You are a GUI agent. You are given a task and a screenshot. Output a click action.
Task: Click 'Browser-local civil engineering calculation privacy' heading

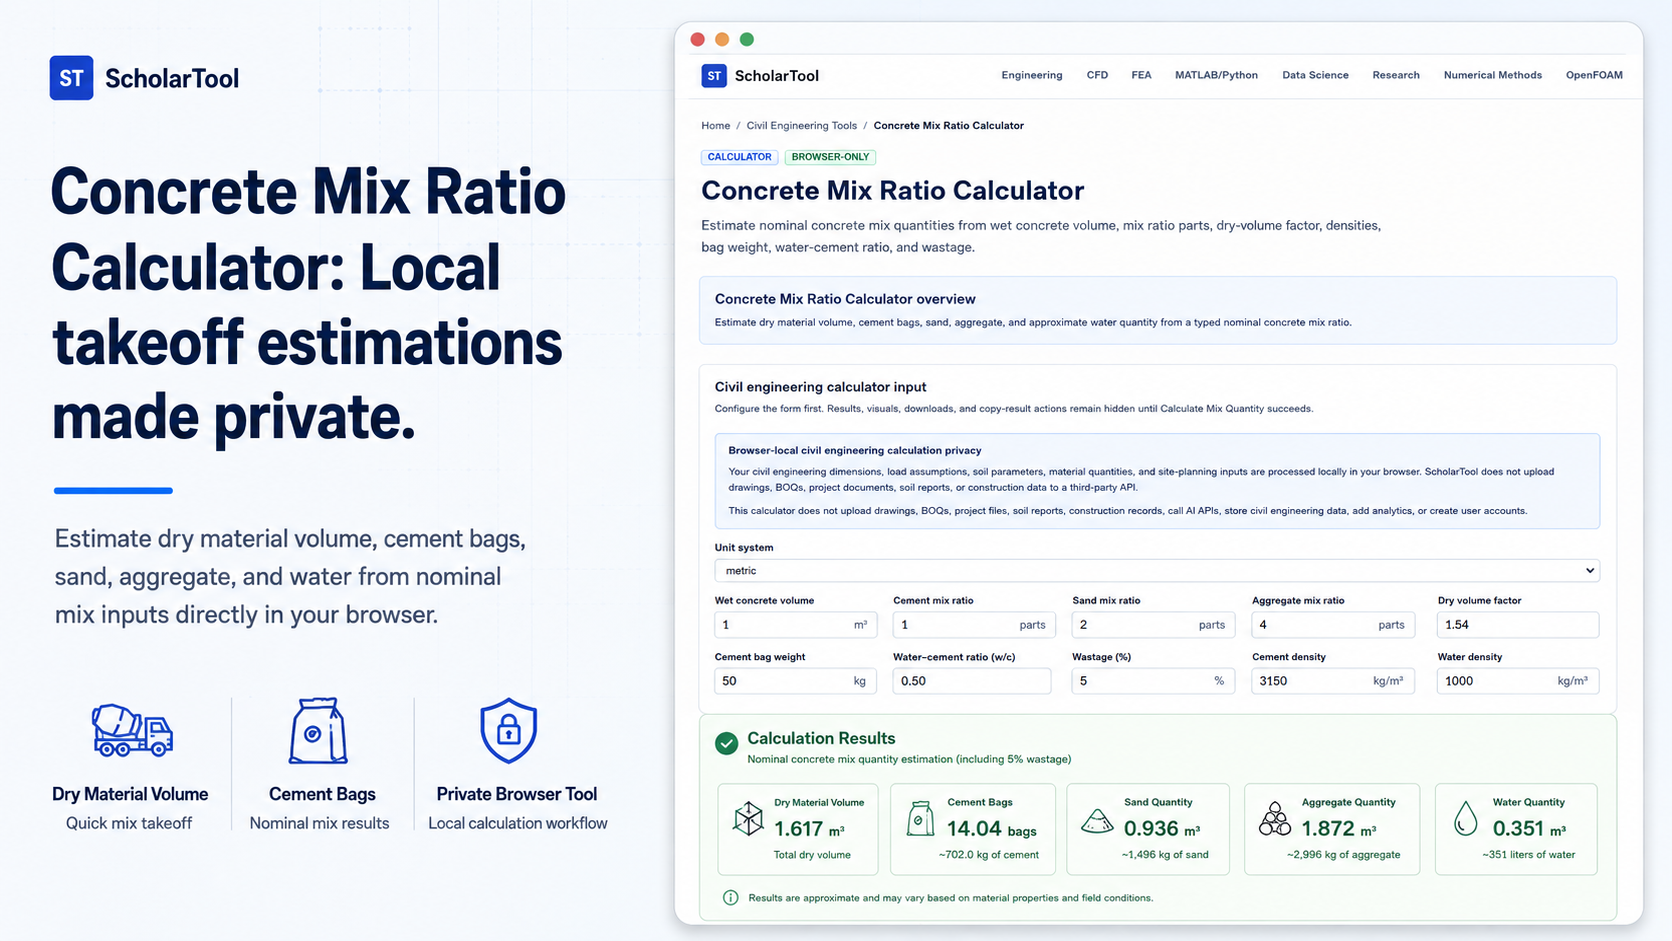tap(854, 451)
